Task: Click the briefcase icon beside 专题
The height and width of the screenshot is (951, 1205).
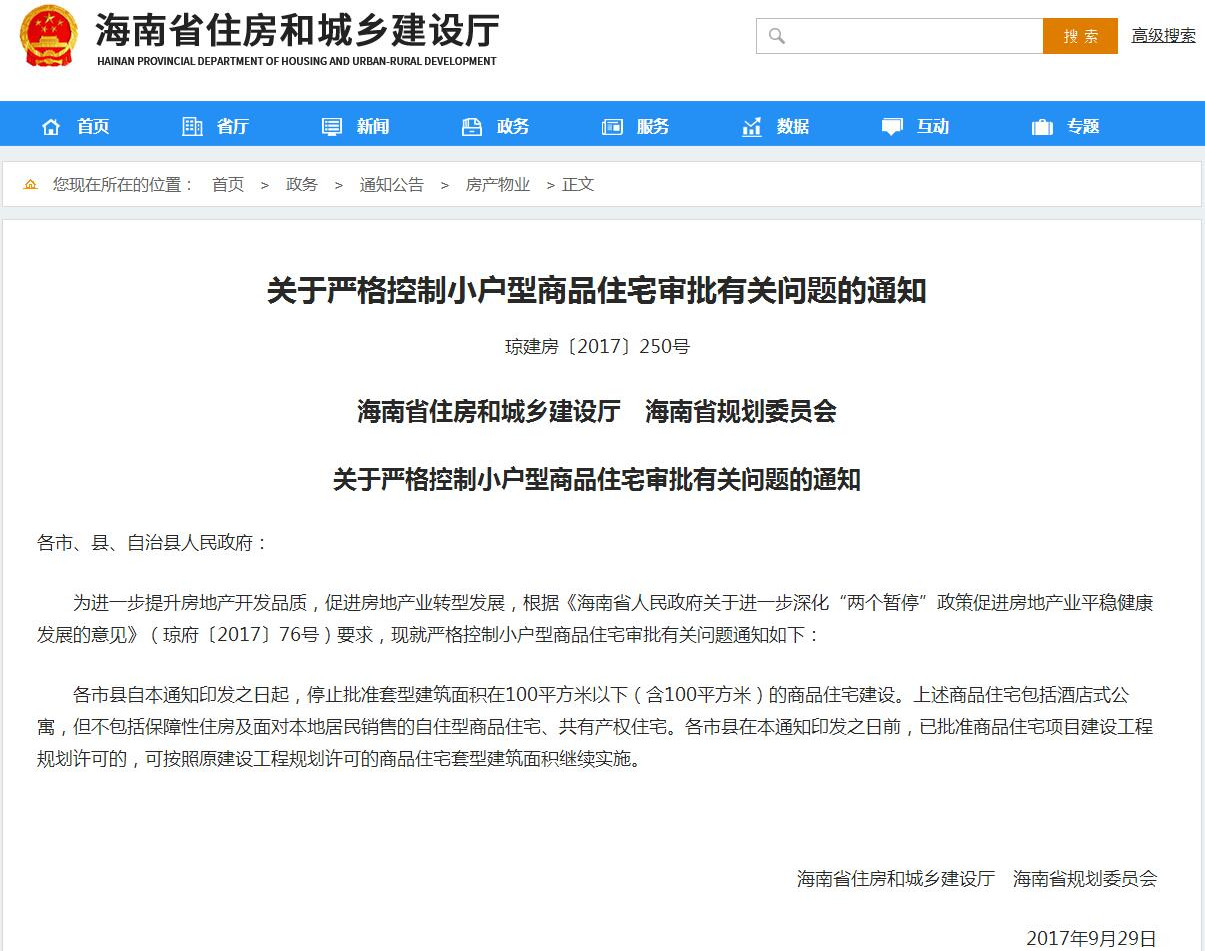Action: 1042,127
